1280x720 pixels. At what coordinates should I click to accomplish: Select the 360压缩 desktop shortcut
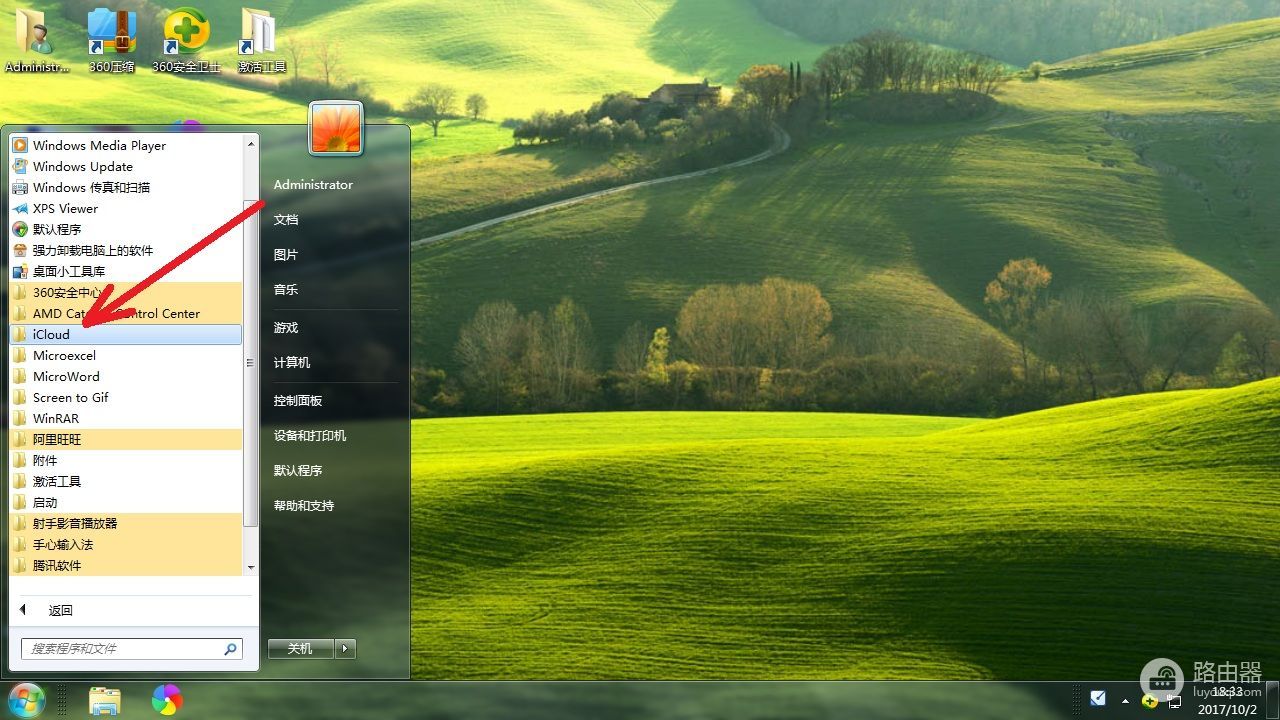(x=112, y=40)
